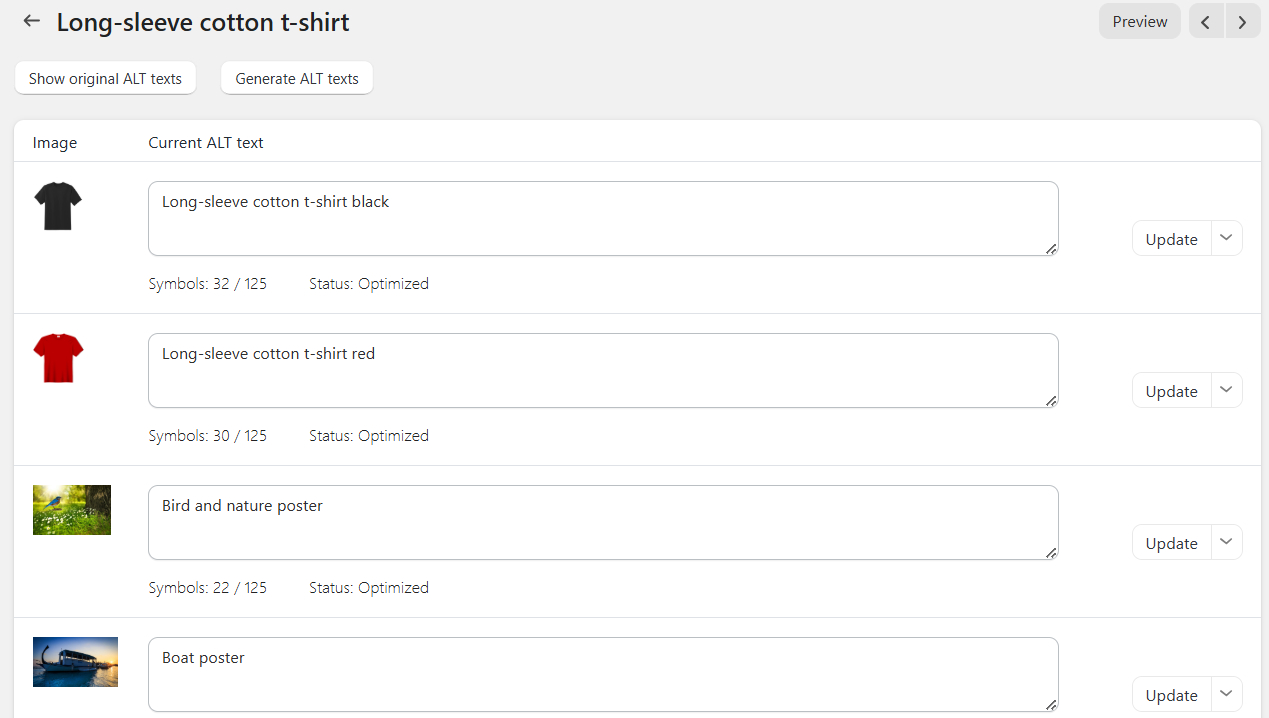
Task: Show original ALT texts
Action: point(105,78)
